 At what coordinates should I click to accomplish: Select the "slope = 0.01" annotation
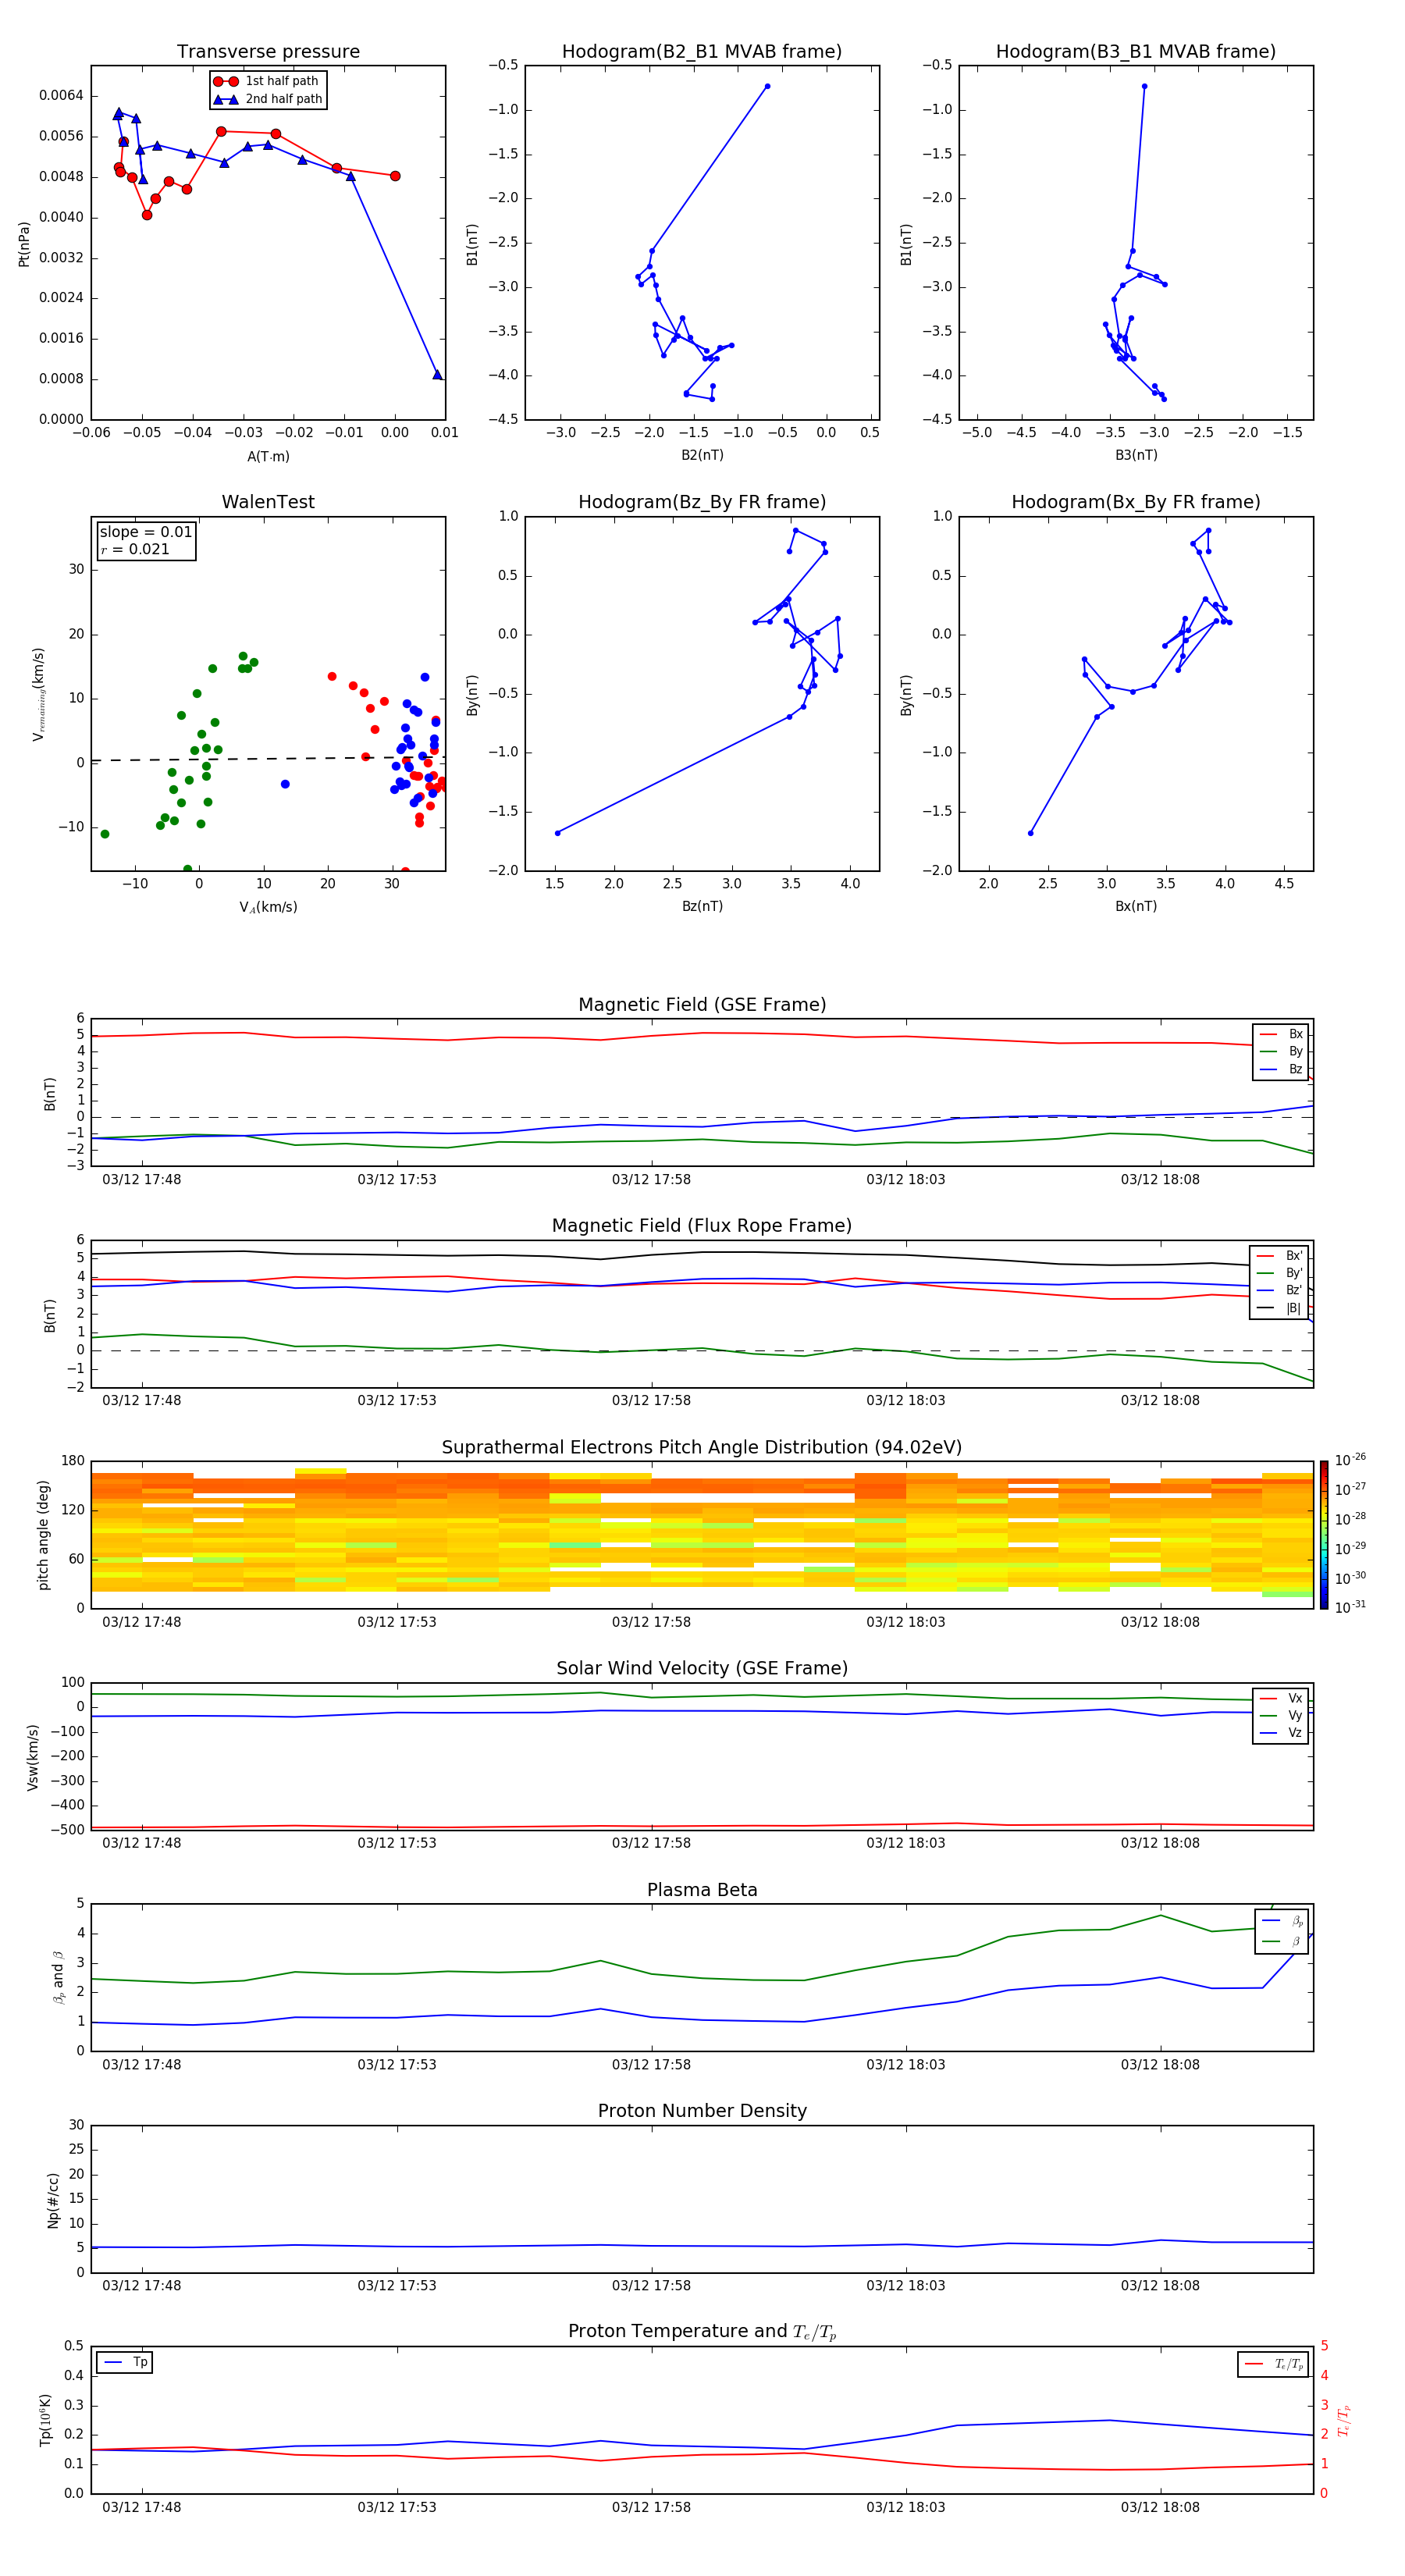point(146,532)
